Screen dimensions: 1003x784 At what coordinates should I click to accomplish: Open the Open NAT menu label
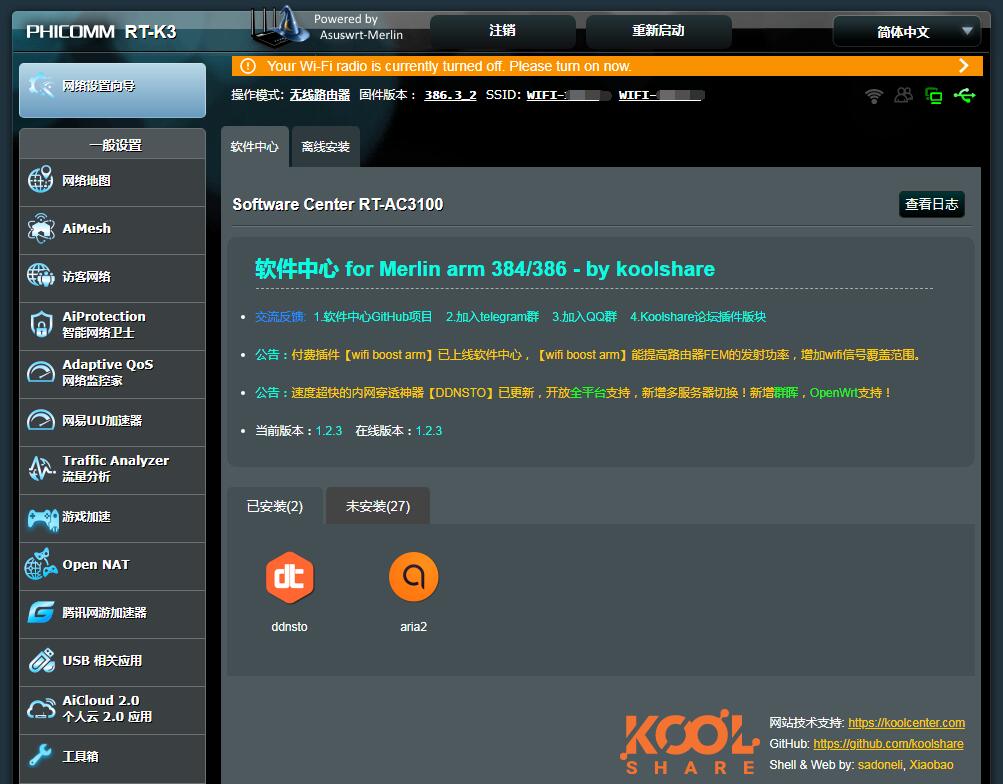tap(96, 565)
